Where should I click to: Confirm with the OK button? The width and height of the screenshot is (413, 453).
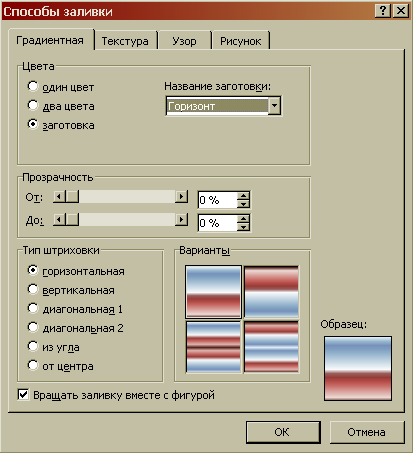point(283,432)
